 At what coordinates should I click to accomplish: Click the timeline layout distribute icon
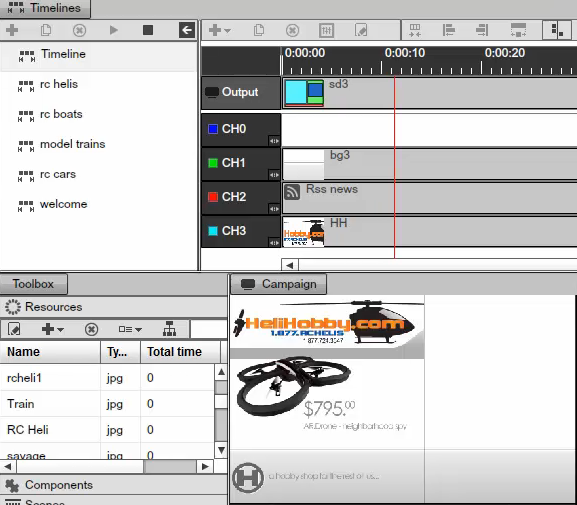tap(518, 30)
